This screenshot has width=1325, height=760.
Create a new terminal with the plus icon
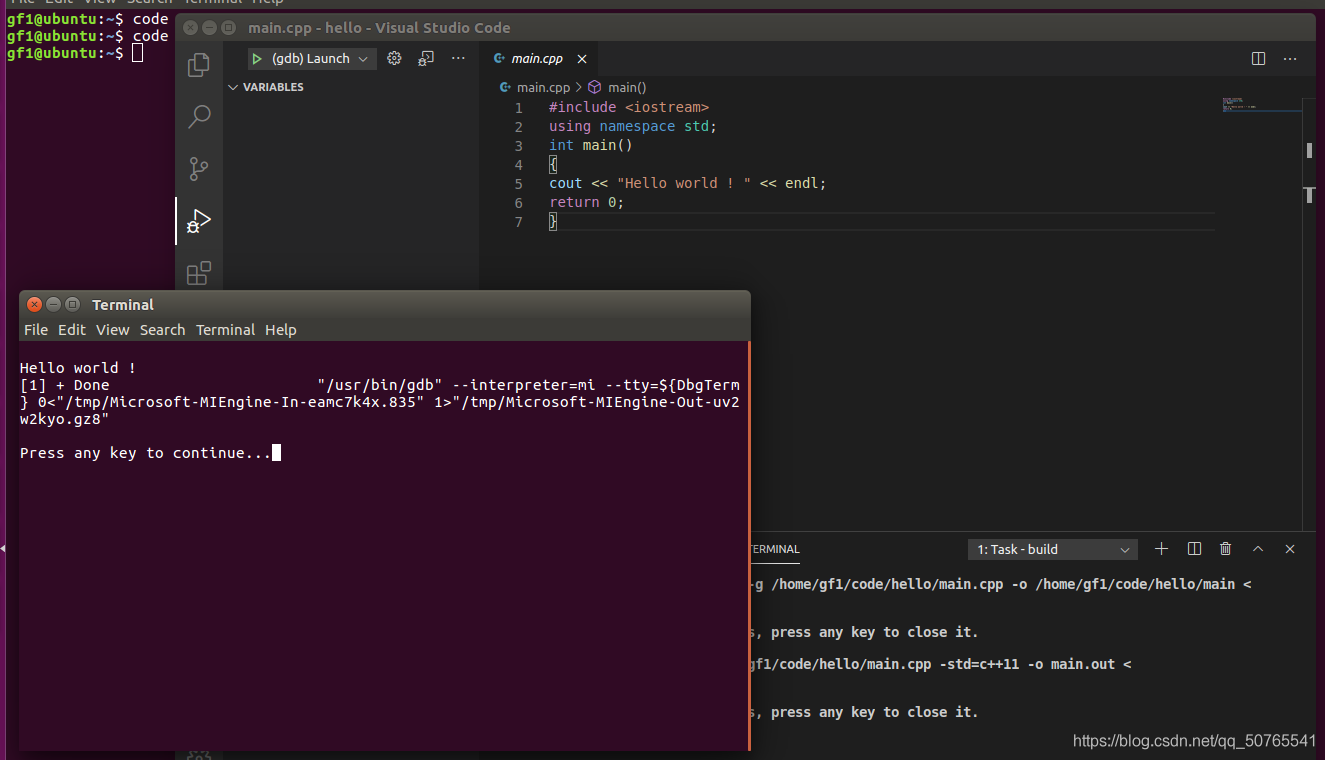click(1162, 549)
